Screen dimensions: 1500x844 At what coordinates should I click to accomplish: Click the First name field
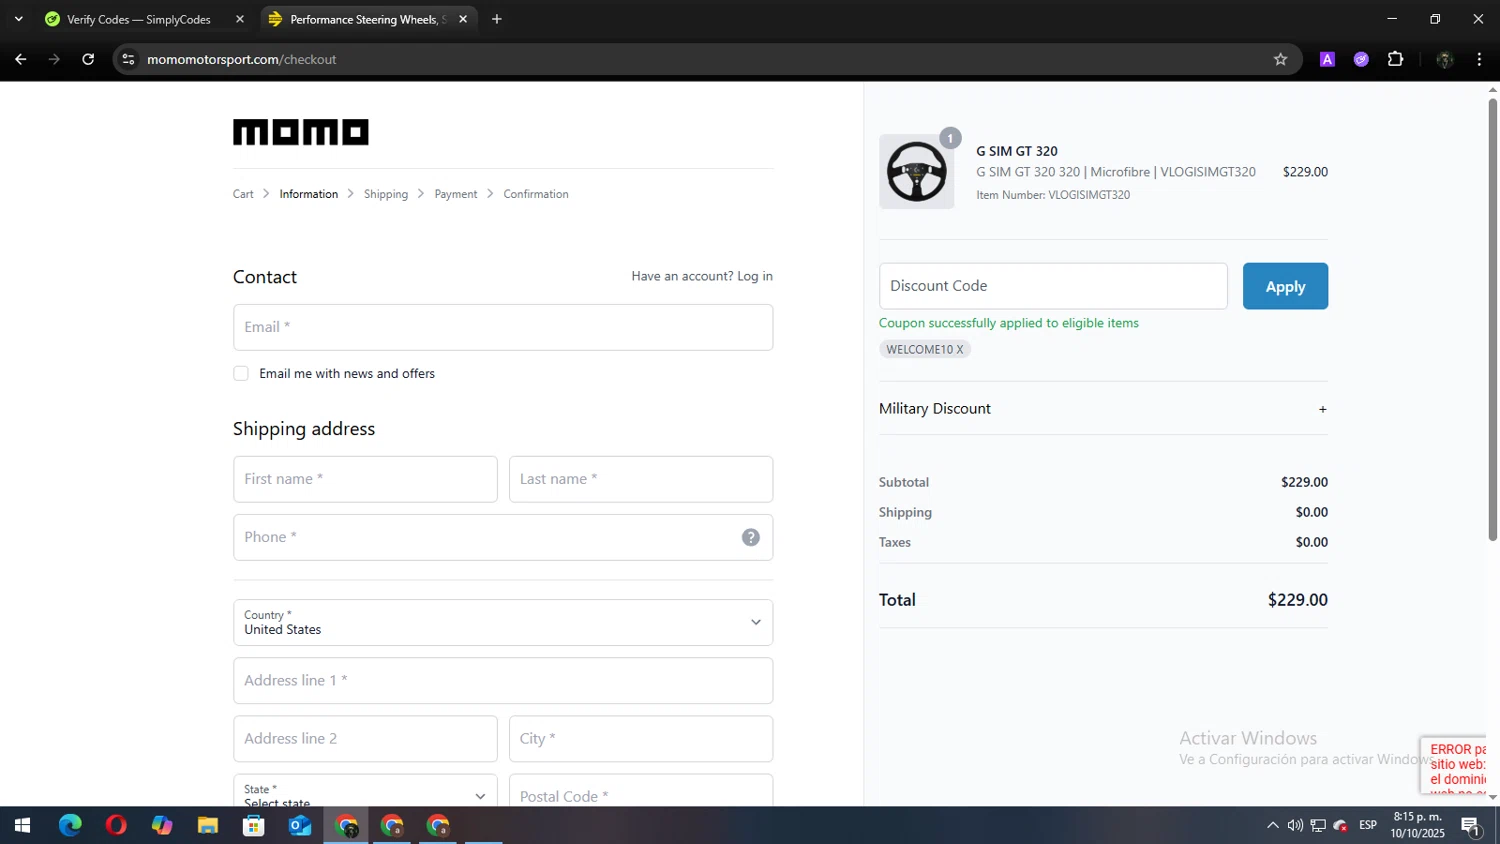365,479
